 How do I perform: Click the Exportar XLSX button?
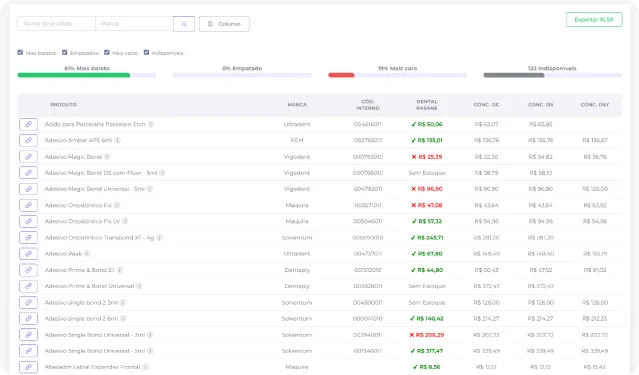(x=594, y=20)
